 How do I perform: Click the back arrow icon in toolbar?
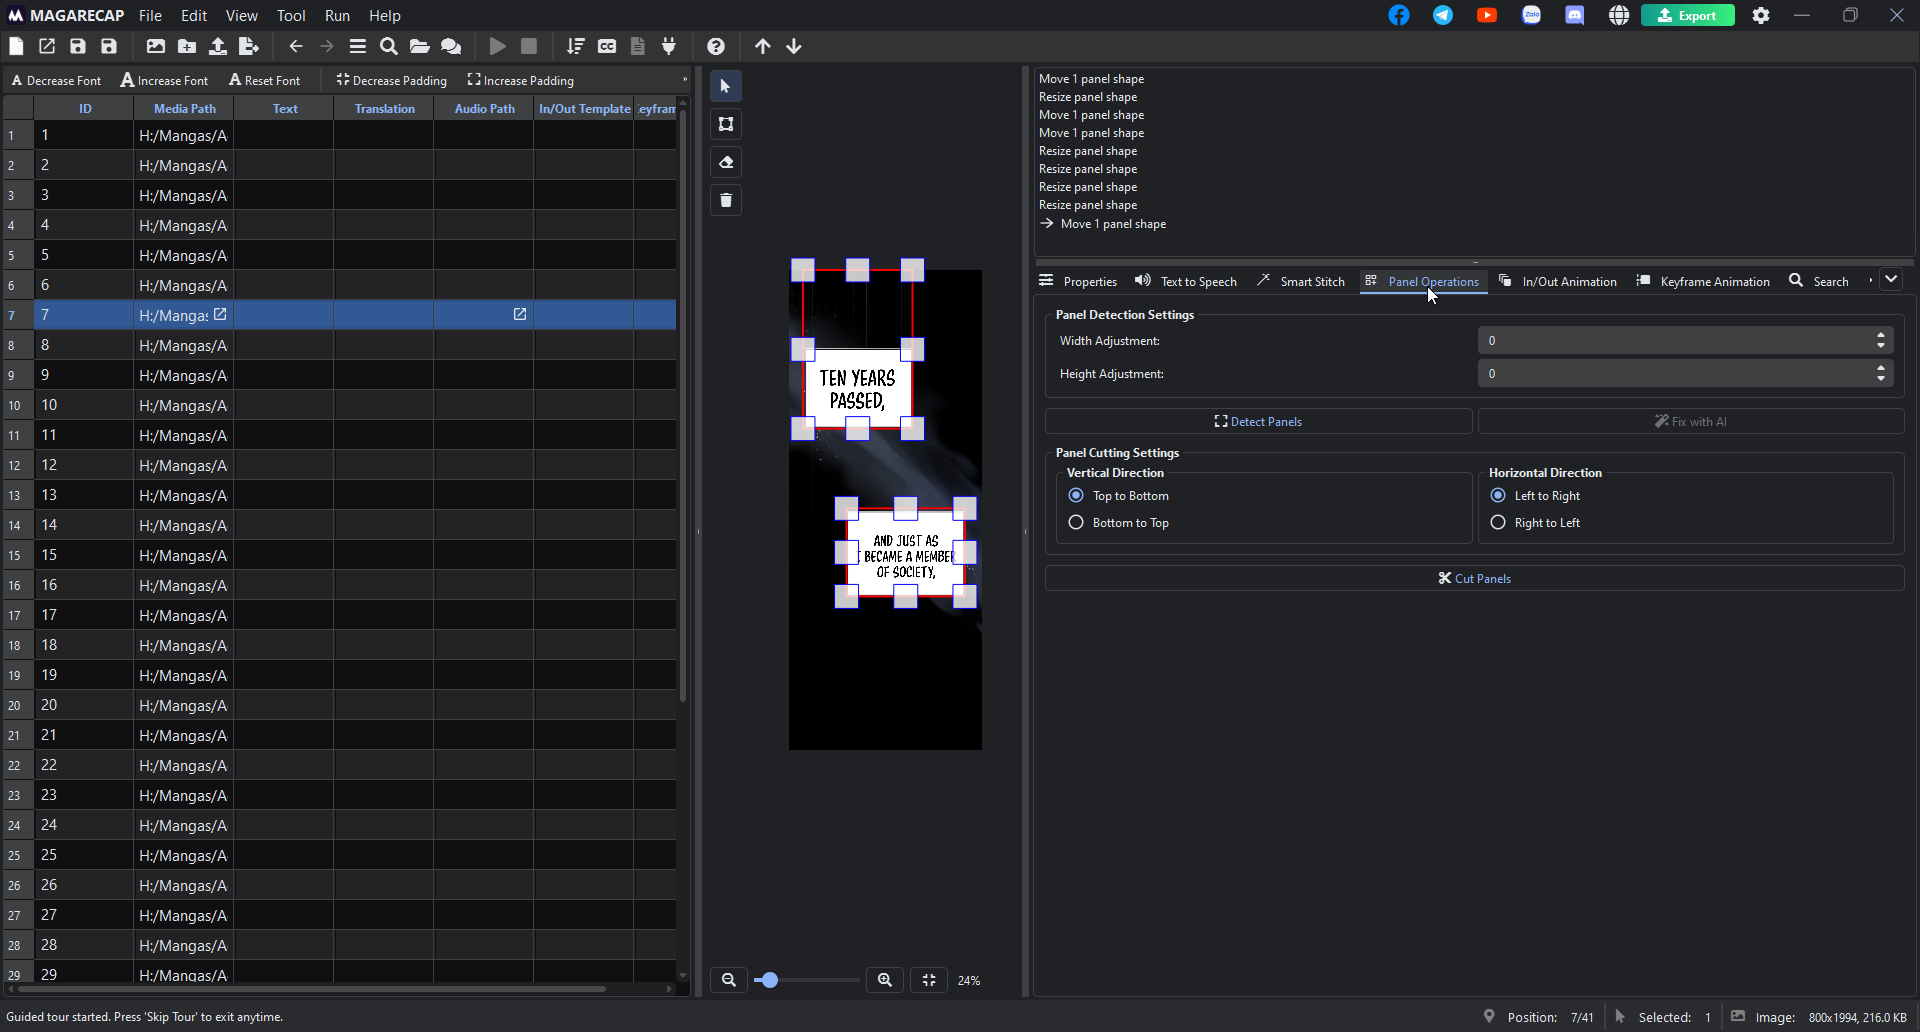[296, 46]
